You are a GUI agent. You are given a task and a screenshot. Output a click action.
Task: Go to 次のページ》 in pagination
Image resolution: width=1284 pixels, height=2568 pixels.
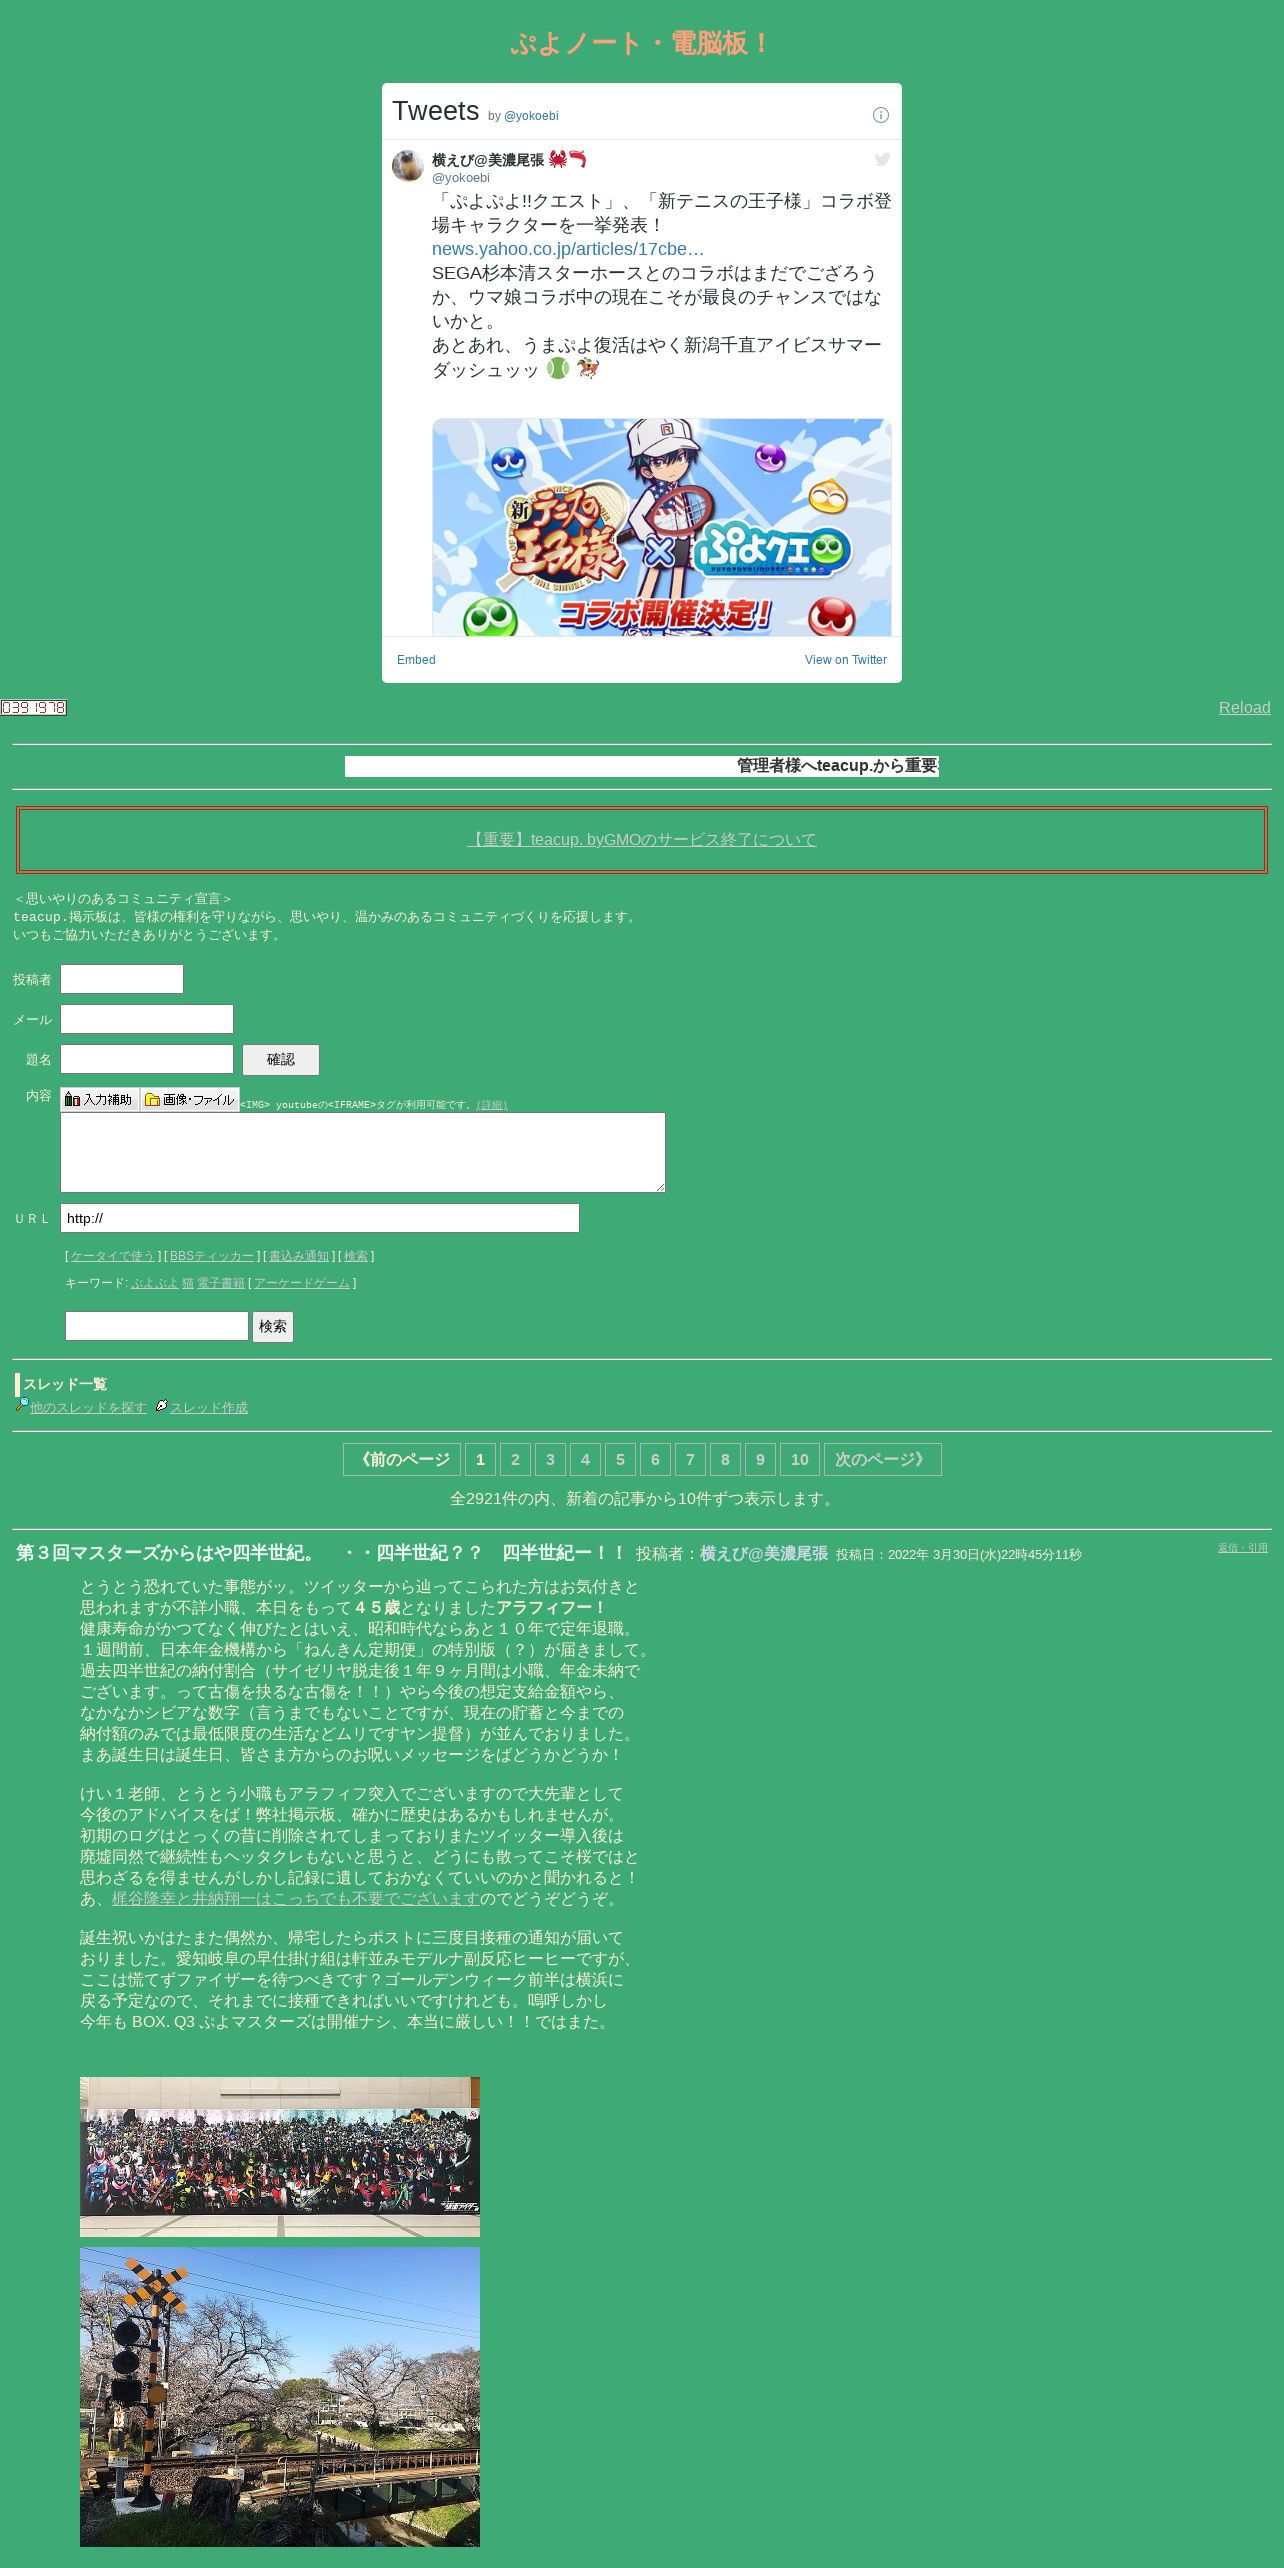pyautogui.click(x=882, y=1460)
